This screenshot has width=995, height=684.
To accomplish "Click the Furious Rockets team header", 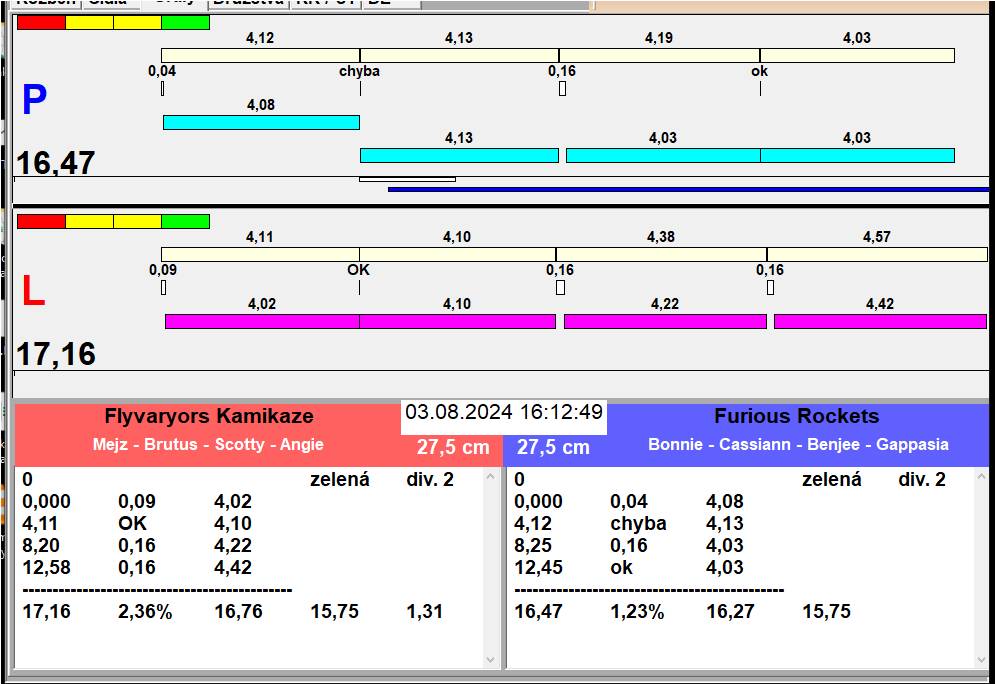I will (796, 417).
